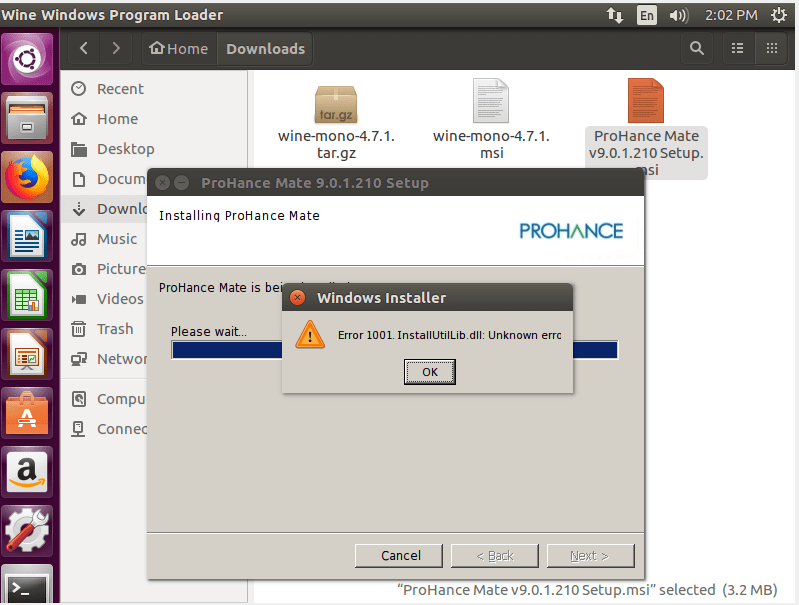Open Trash in Files sidebar

[x=104, y=329]
